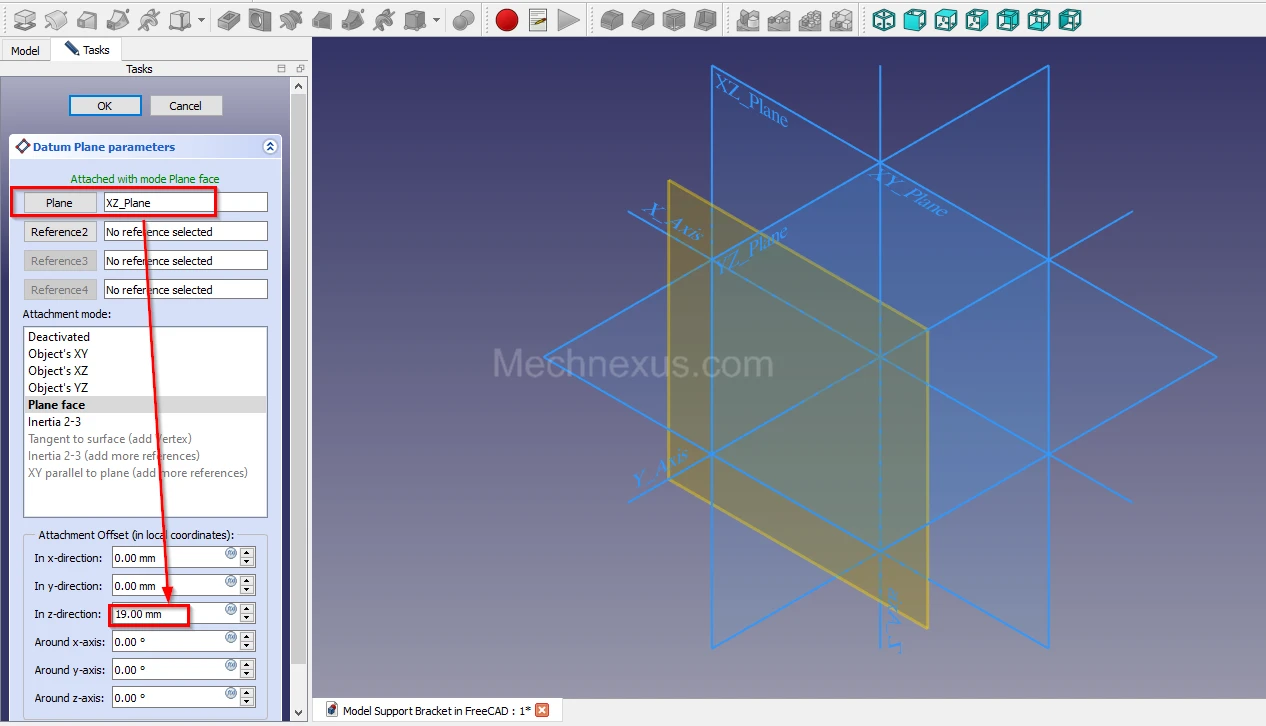
Task: Start macro recording with red circle
Action: [x=507, y=19]
